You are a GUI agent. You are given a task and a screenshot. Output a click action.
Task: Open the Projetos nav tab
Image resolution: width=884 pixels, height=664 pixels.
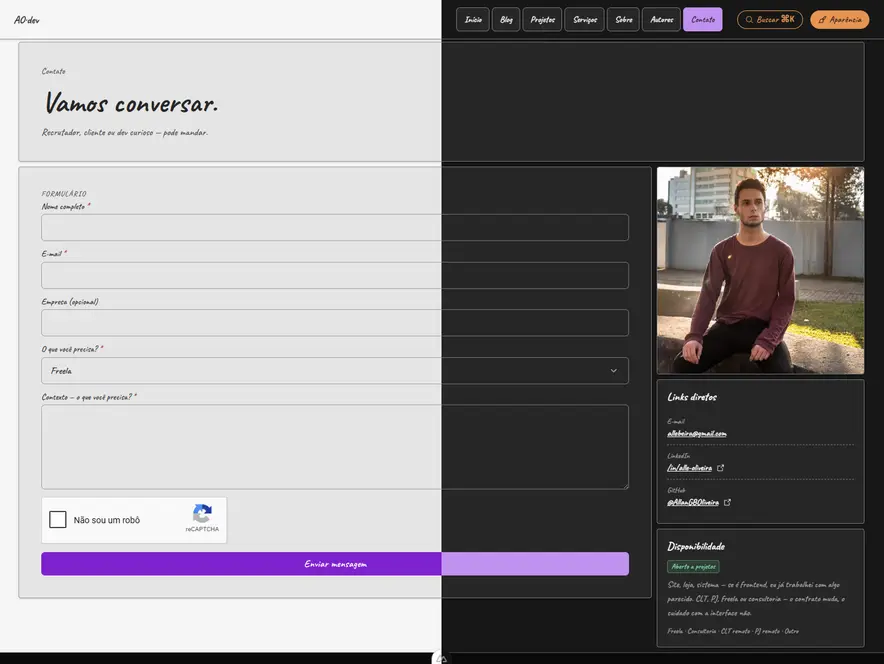542,20
